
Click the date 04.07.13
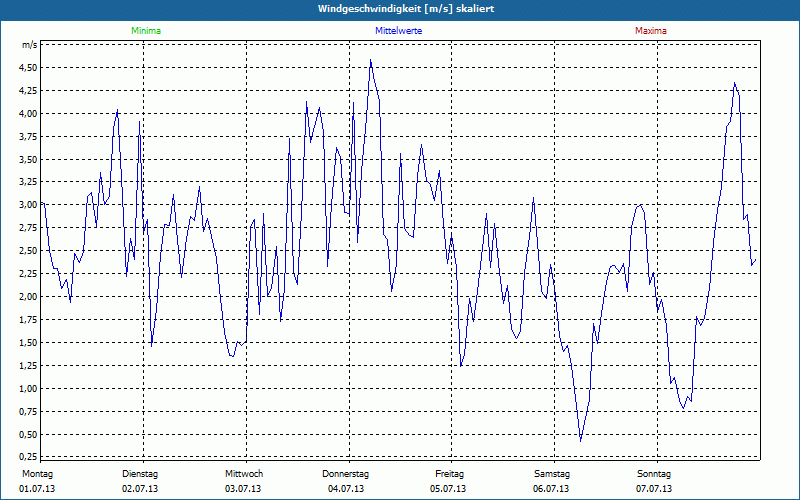tap(346, 489)
